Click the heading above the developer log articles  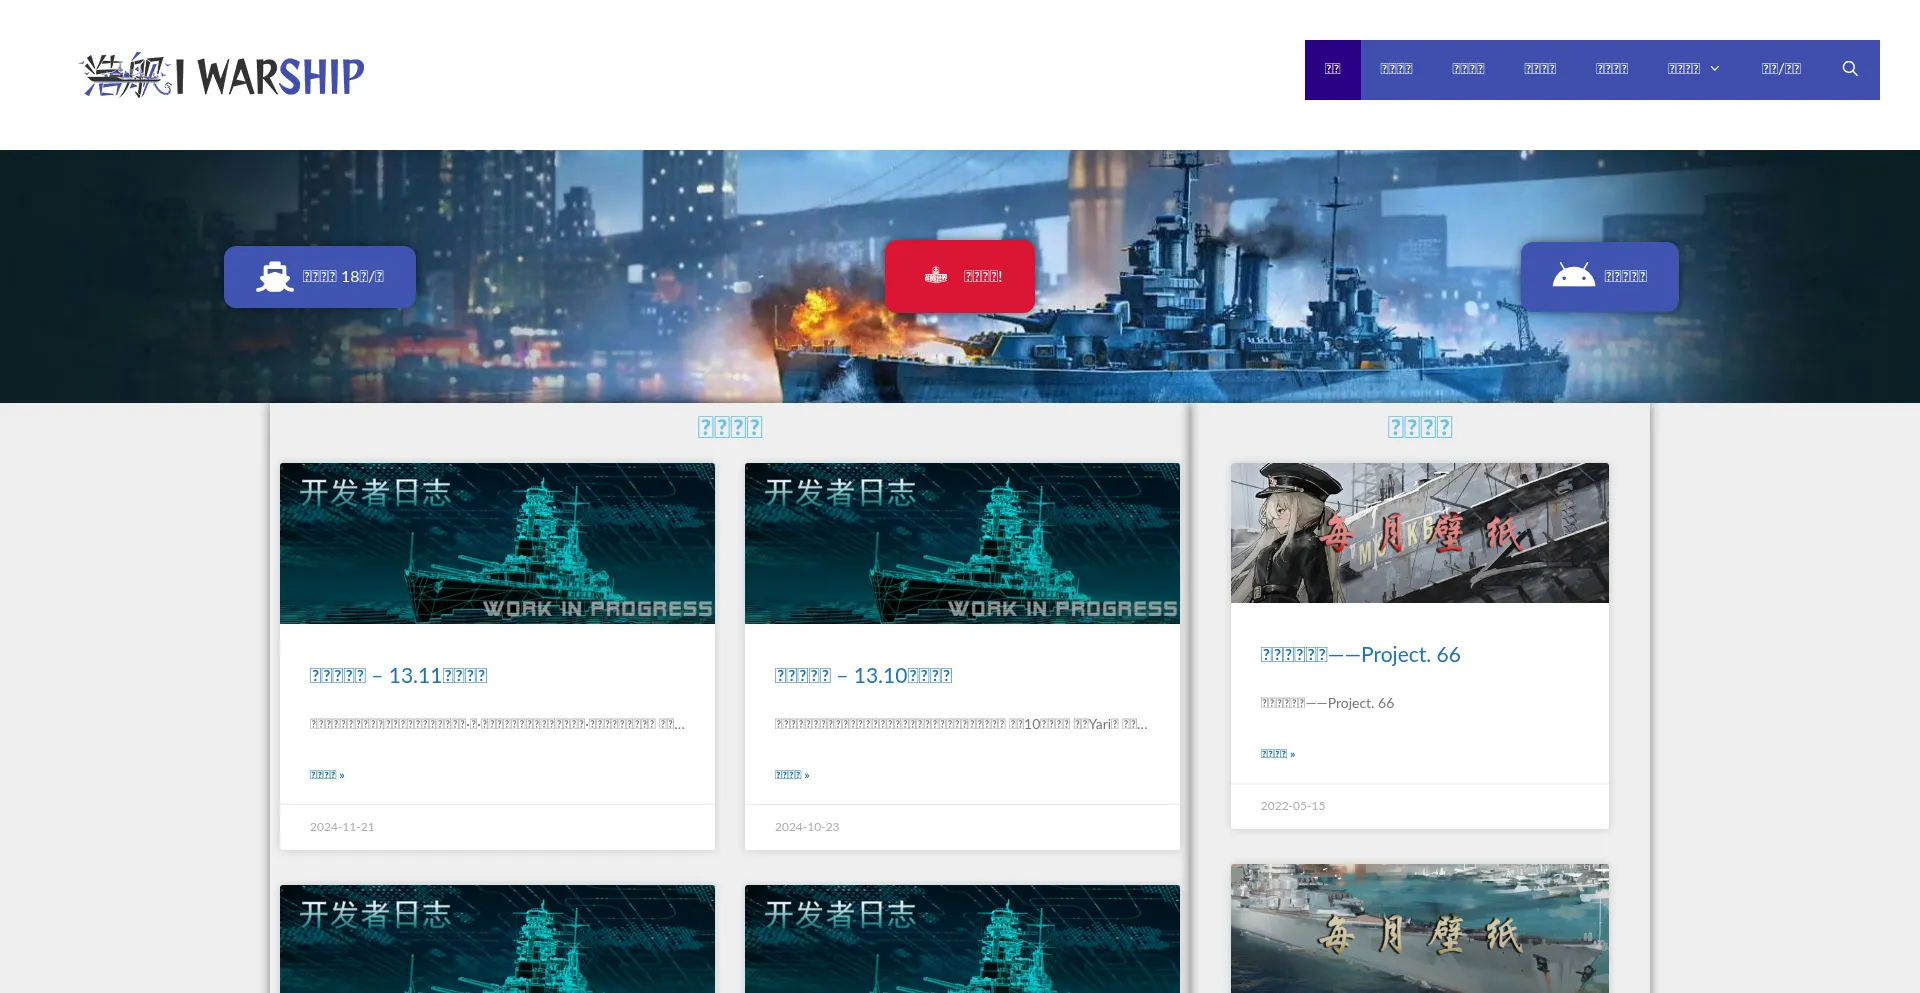pos(729,427)
